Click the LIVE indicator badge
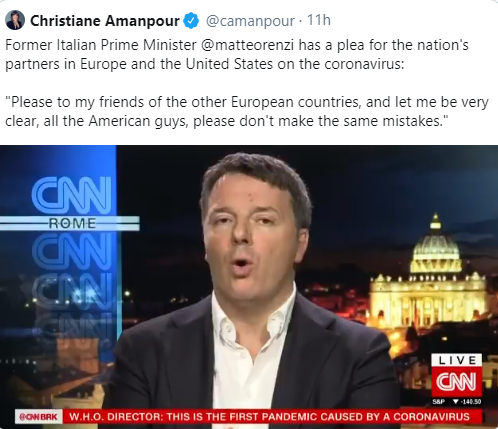 click(x=457, y=360)
